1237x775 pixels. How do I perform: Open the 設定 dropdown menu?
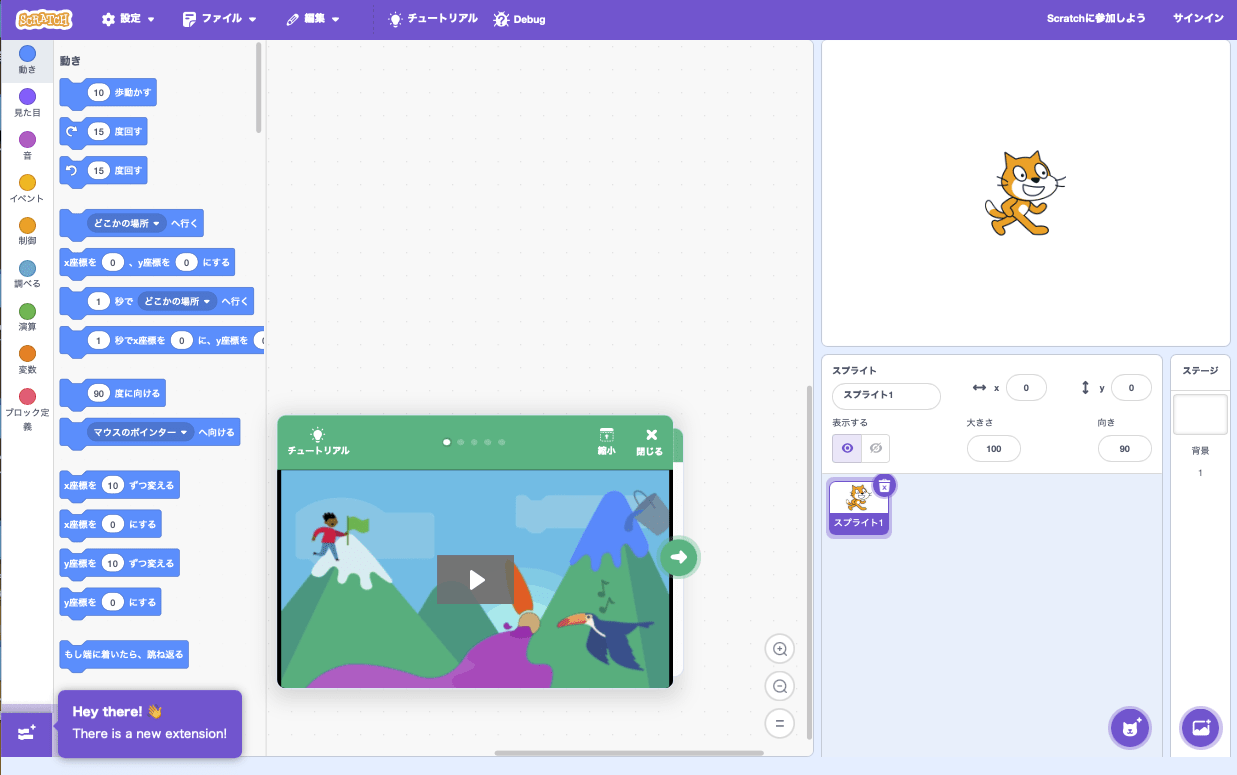(128, 19)
